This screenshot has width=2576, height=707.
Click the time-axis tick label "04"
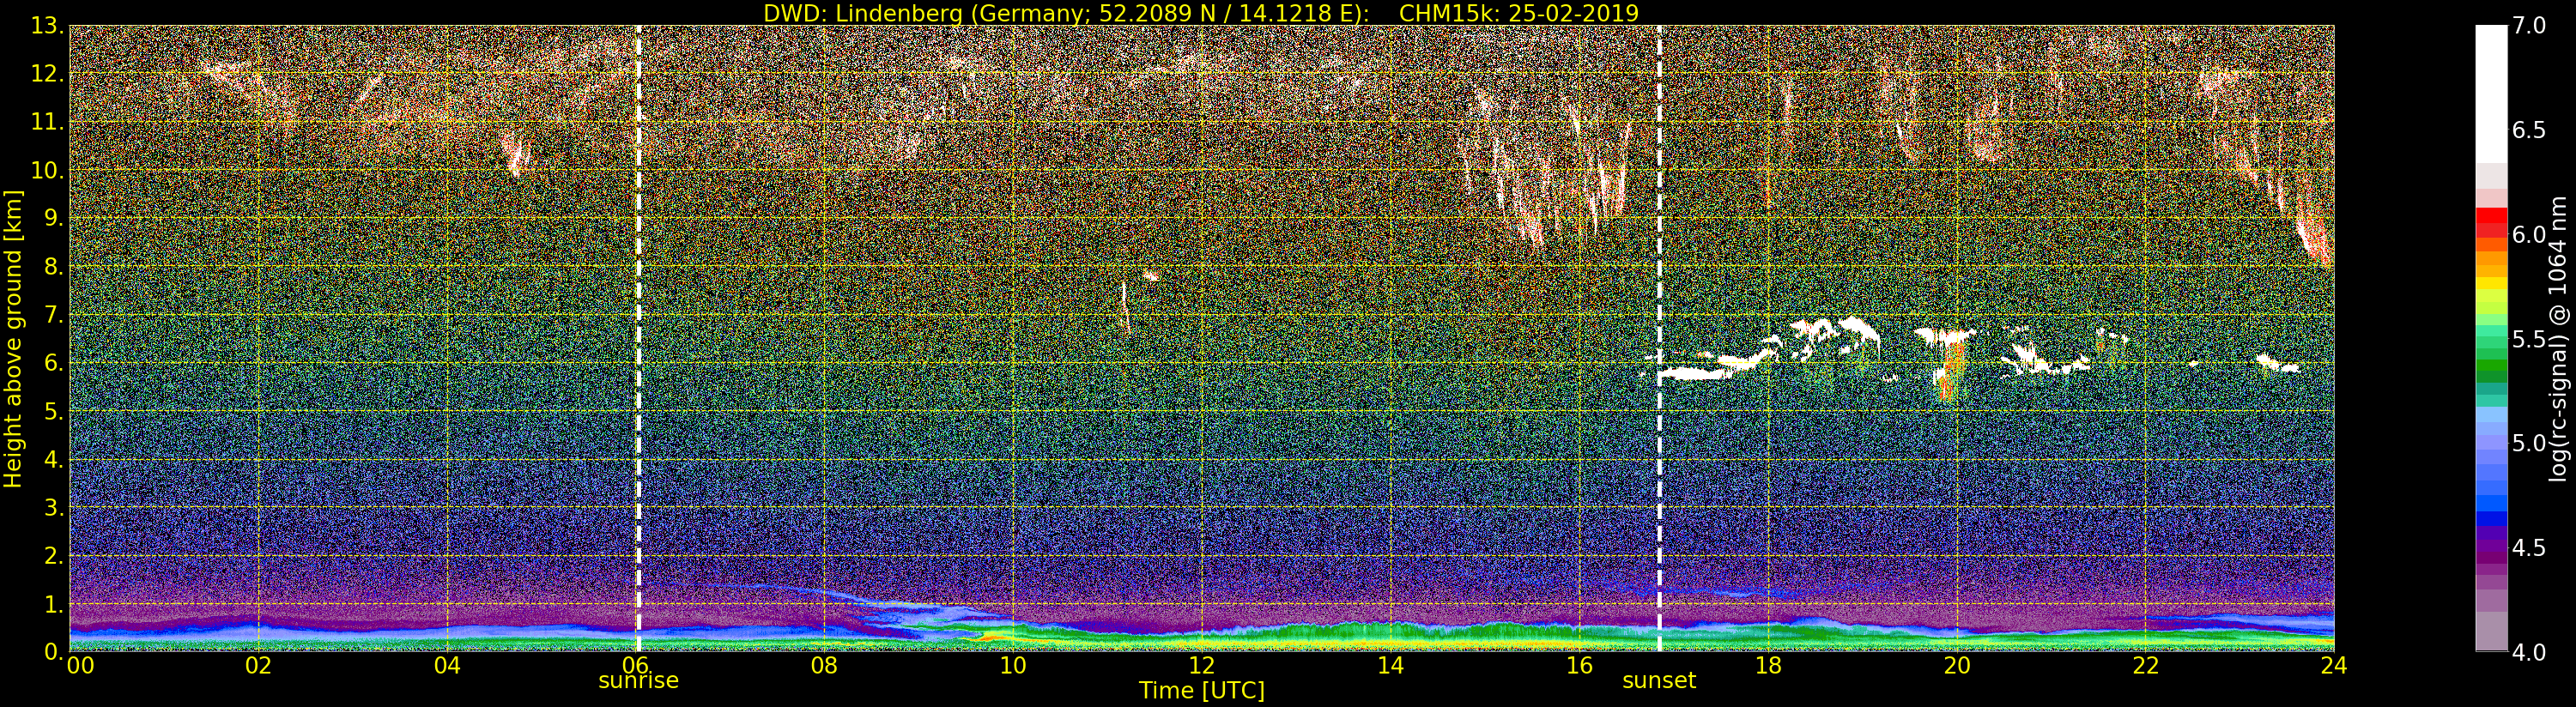447,666
